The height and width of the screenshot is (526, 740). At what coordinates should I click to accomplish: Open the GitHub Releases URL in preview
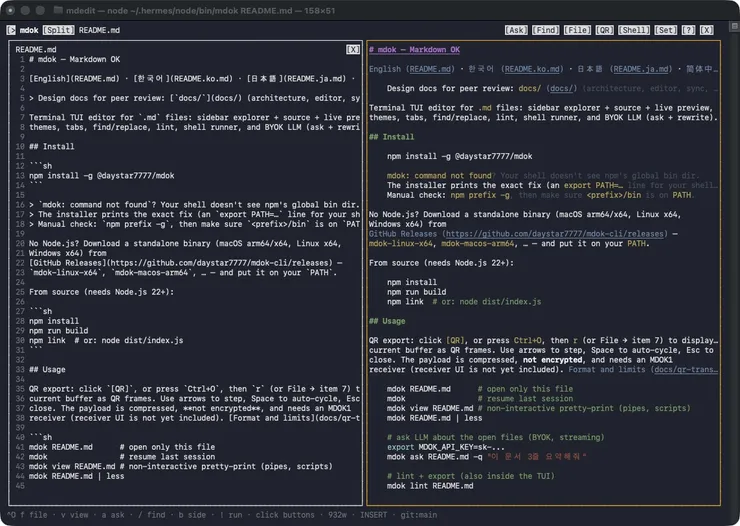point(555,234)
